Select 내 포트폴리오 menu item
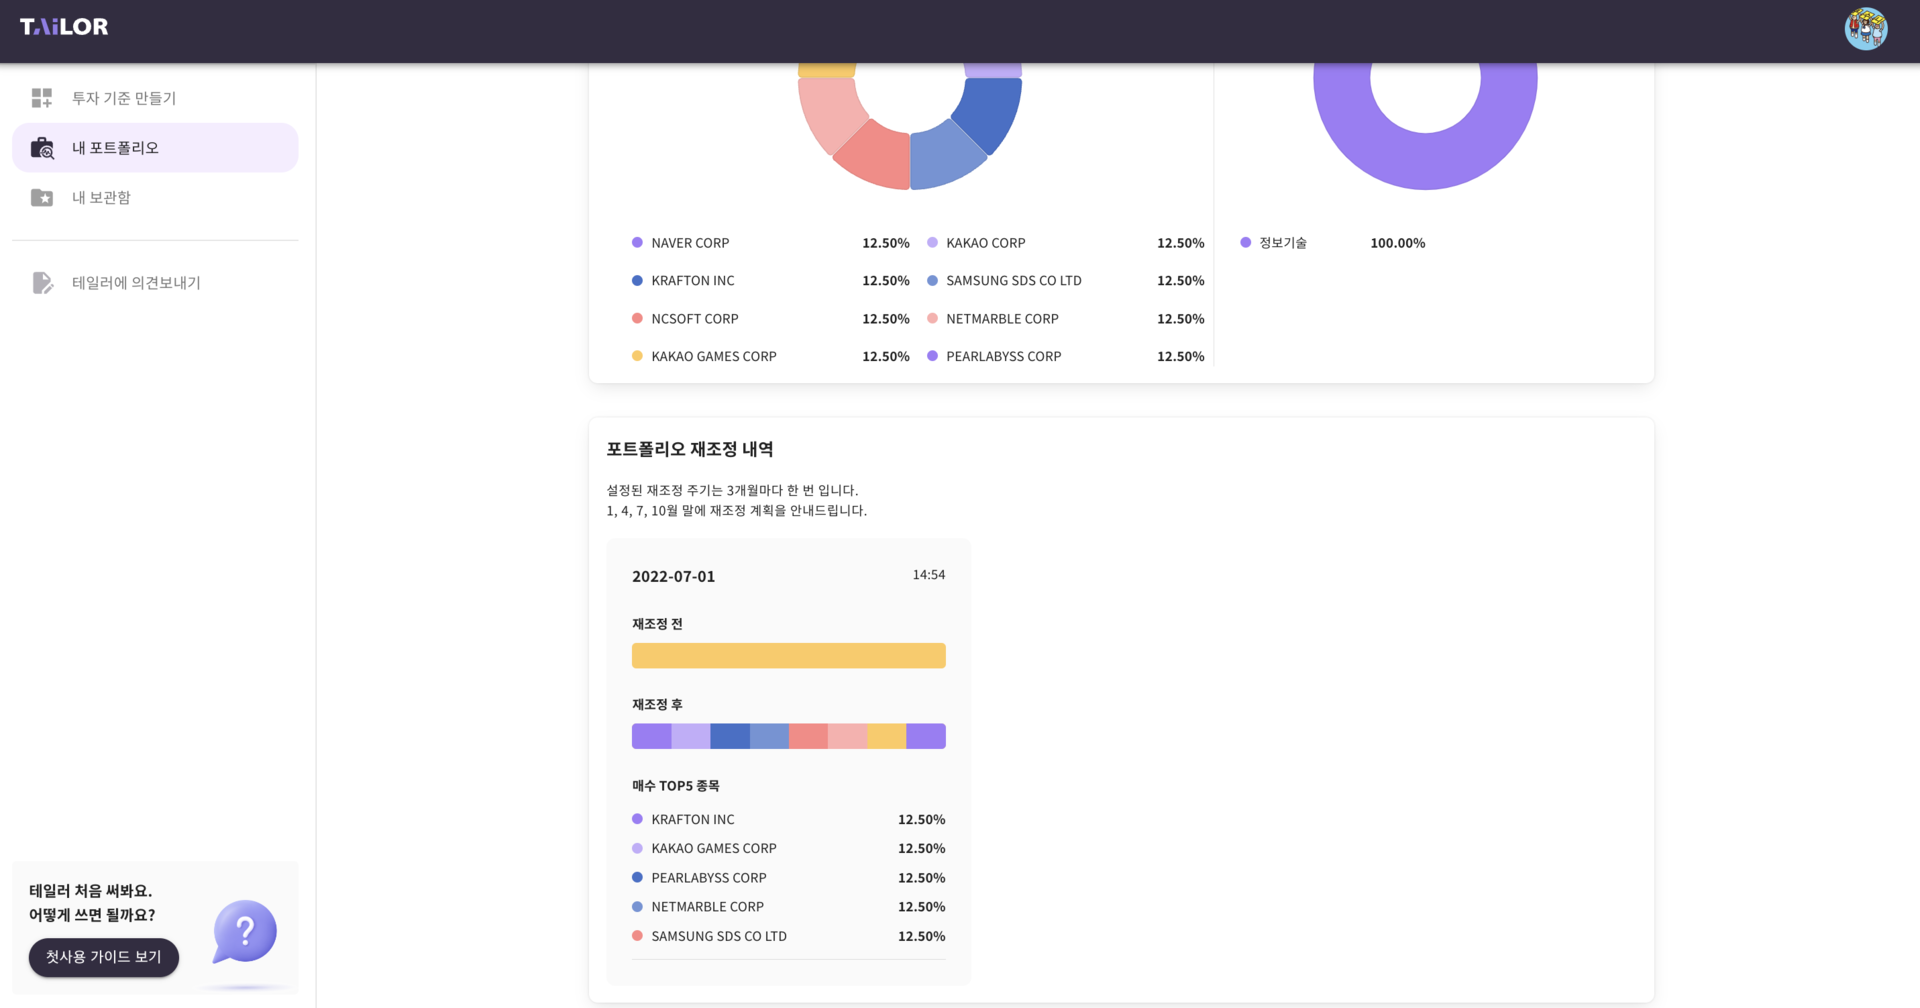 (155, 148)
